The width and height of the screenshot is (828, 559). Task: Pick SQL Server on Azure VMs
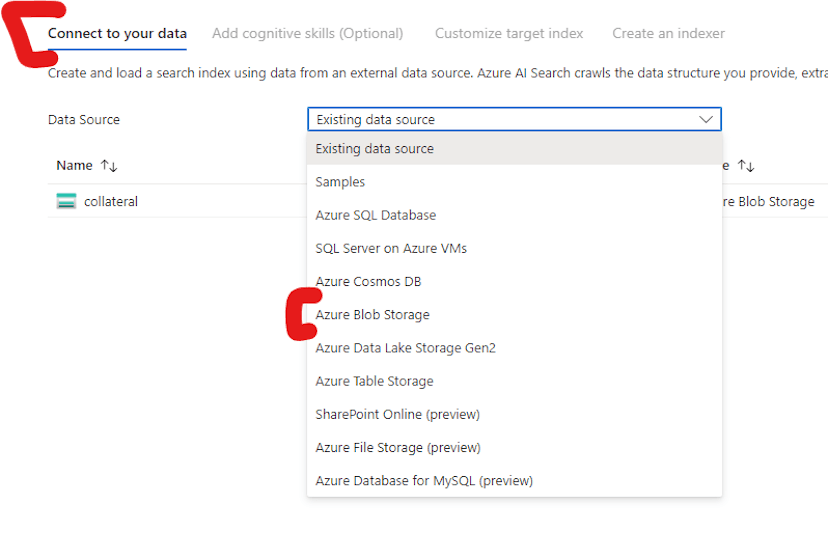391,248
